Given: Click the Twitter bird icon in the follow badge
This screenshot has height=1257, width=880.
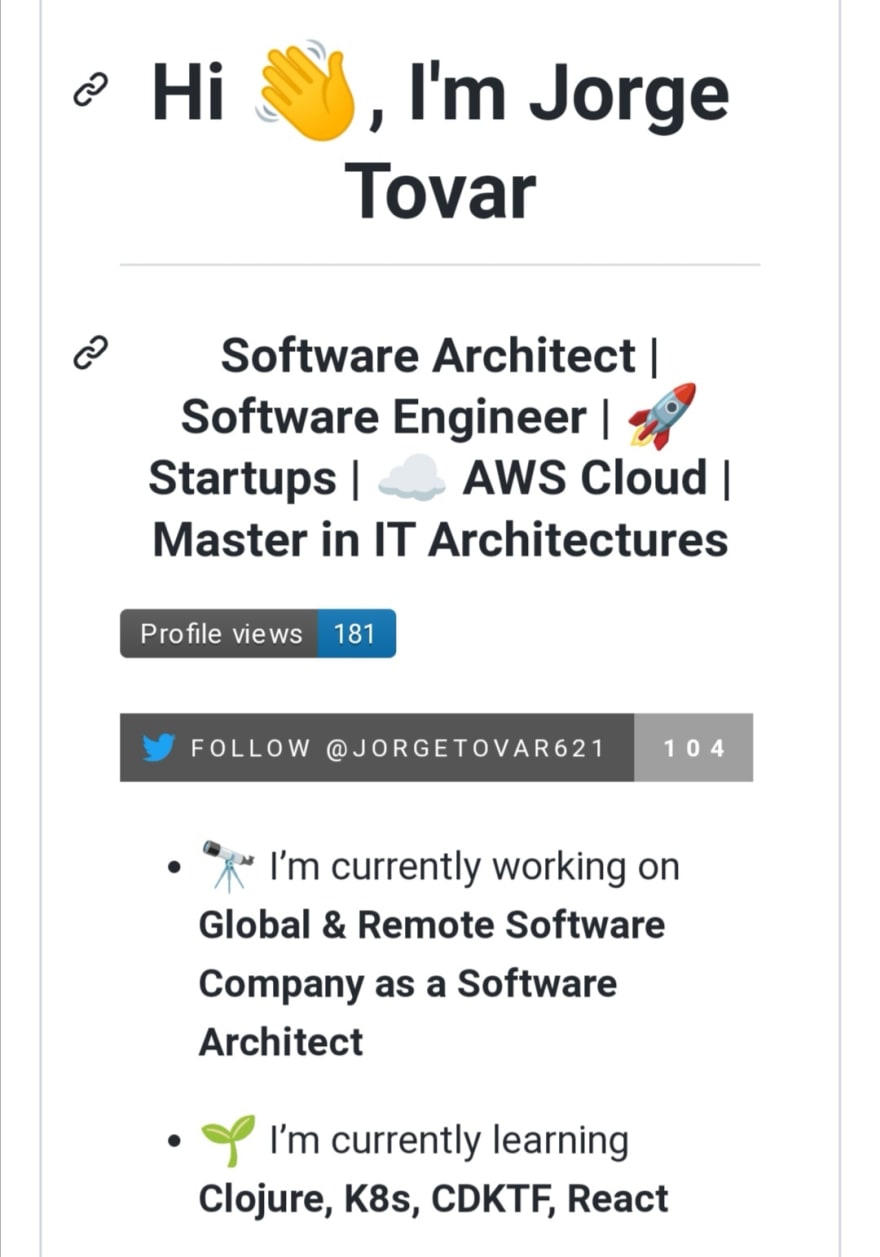Looking at the screenshot, I should tap(159, 747).
